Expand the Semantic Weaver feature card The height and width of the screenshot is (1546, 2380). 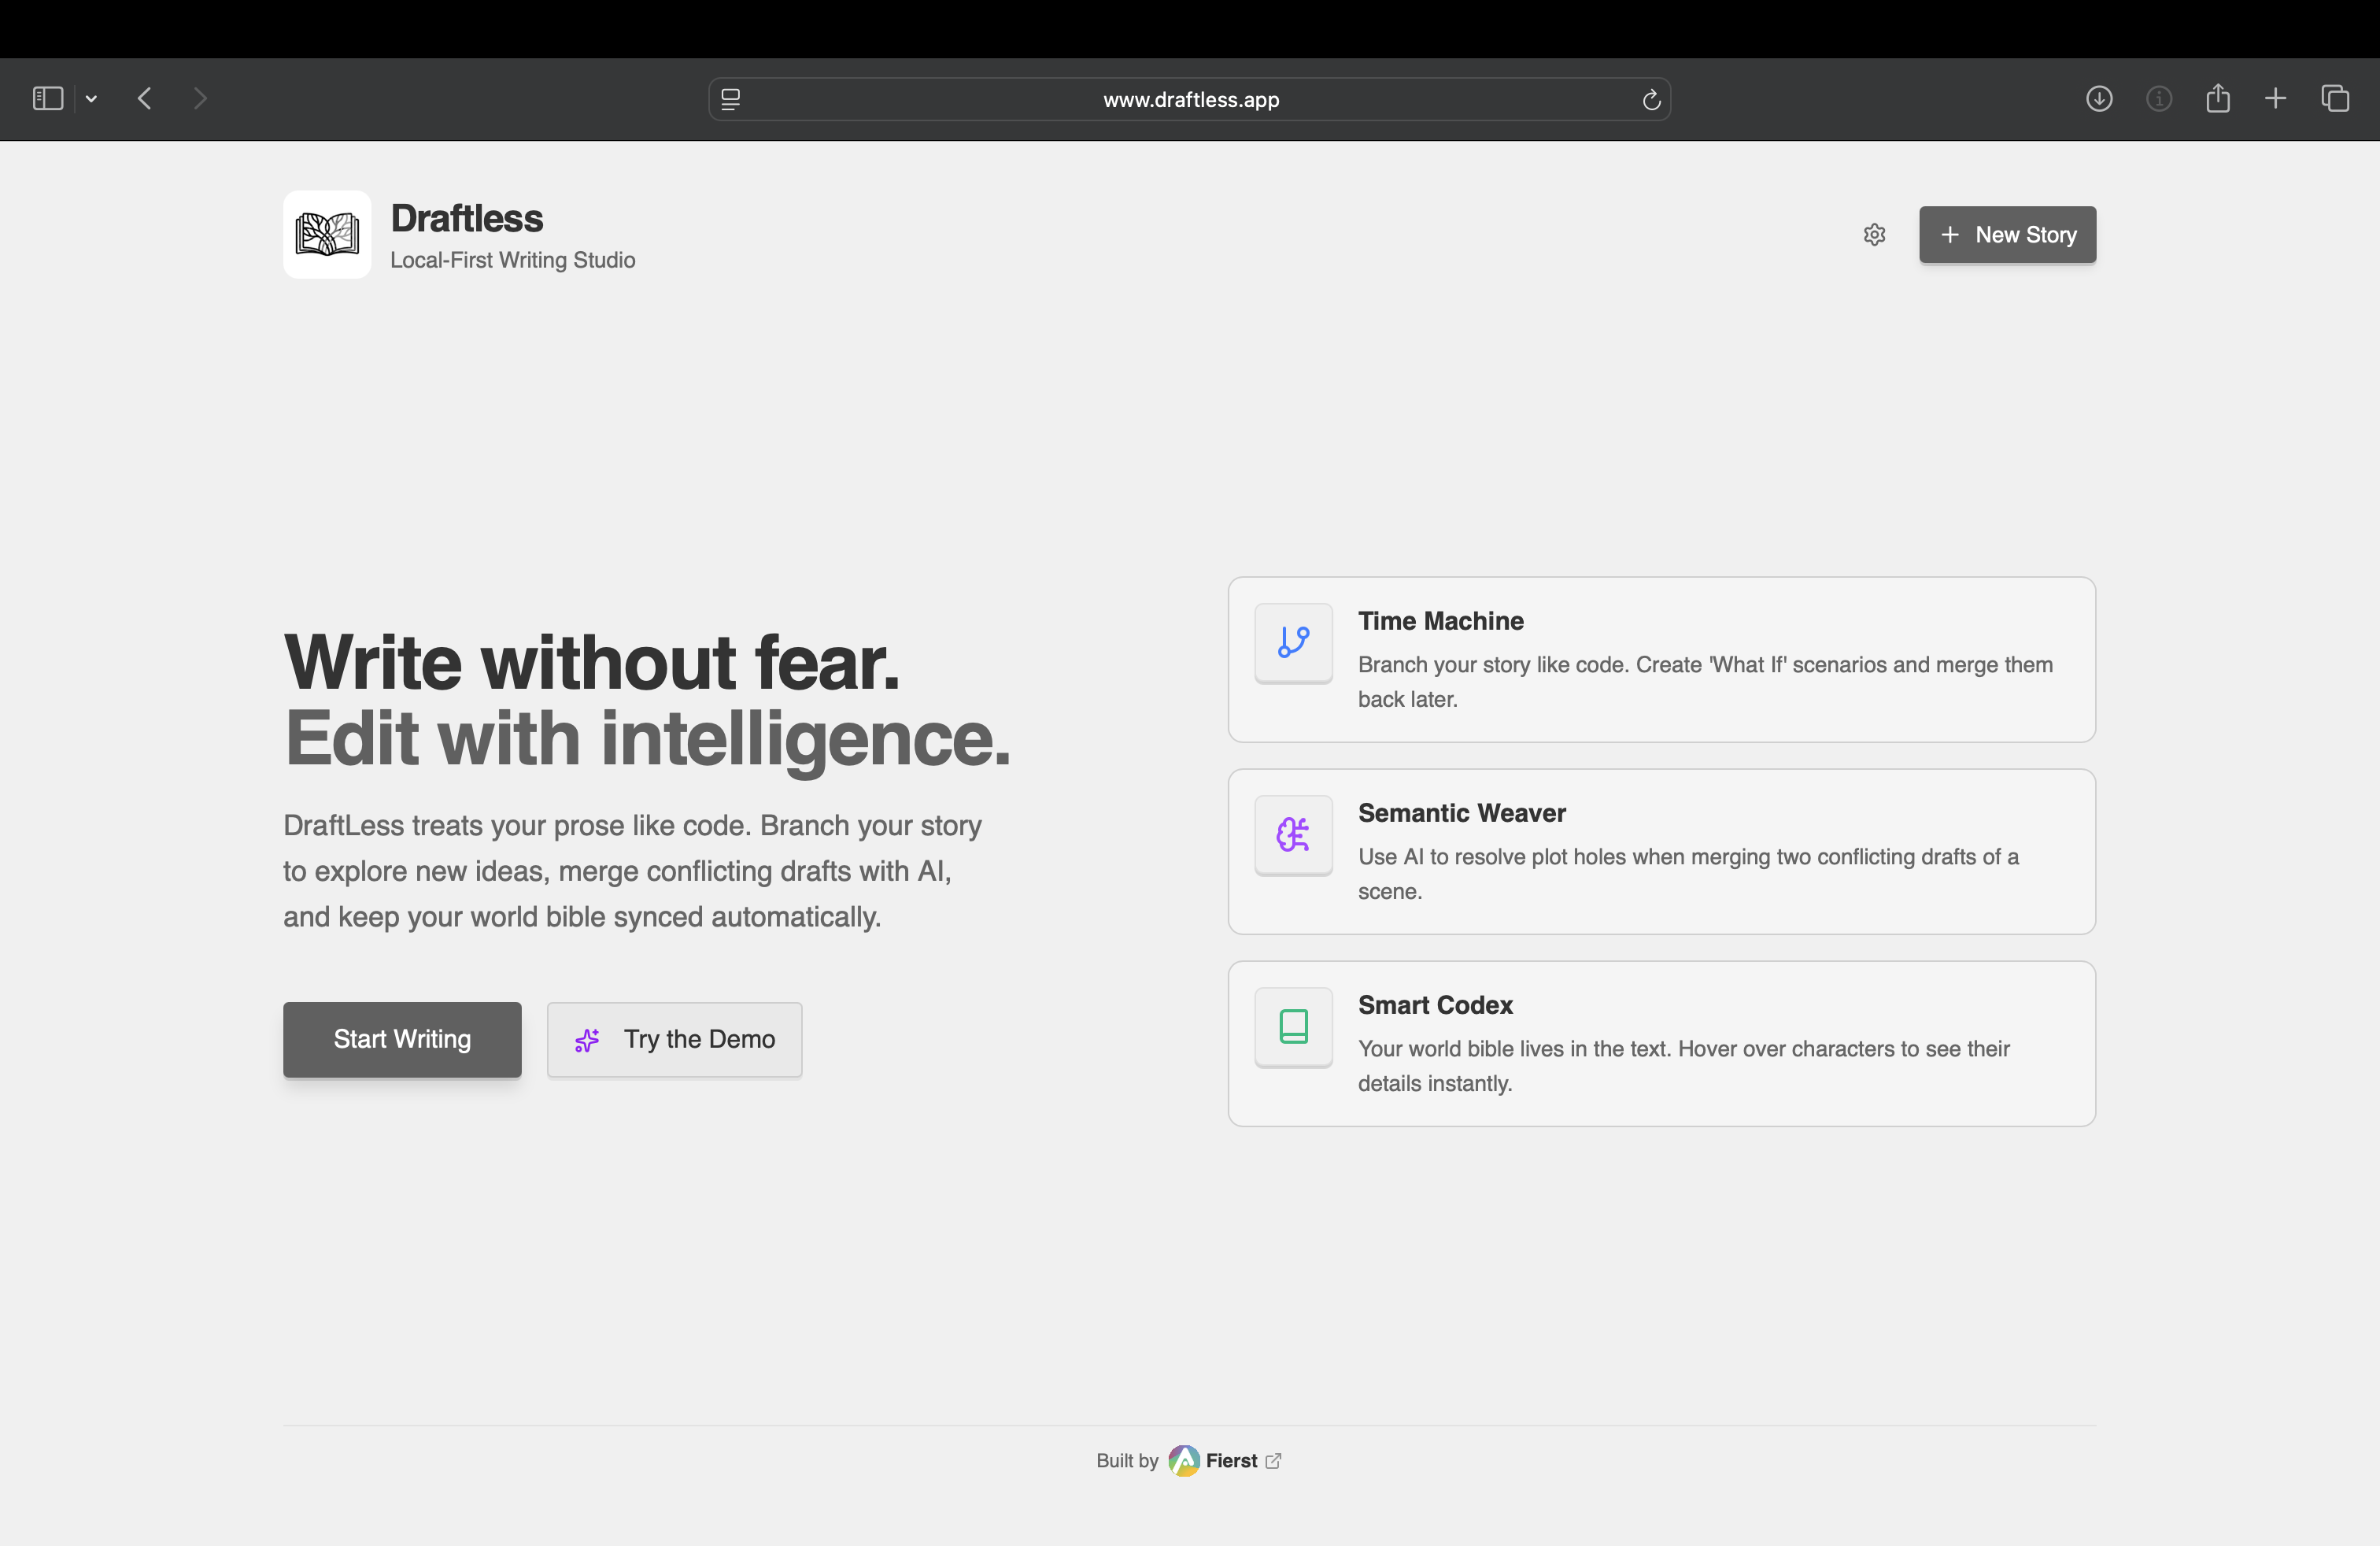[1660, 852]
